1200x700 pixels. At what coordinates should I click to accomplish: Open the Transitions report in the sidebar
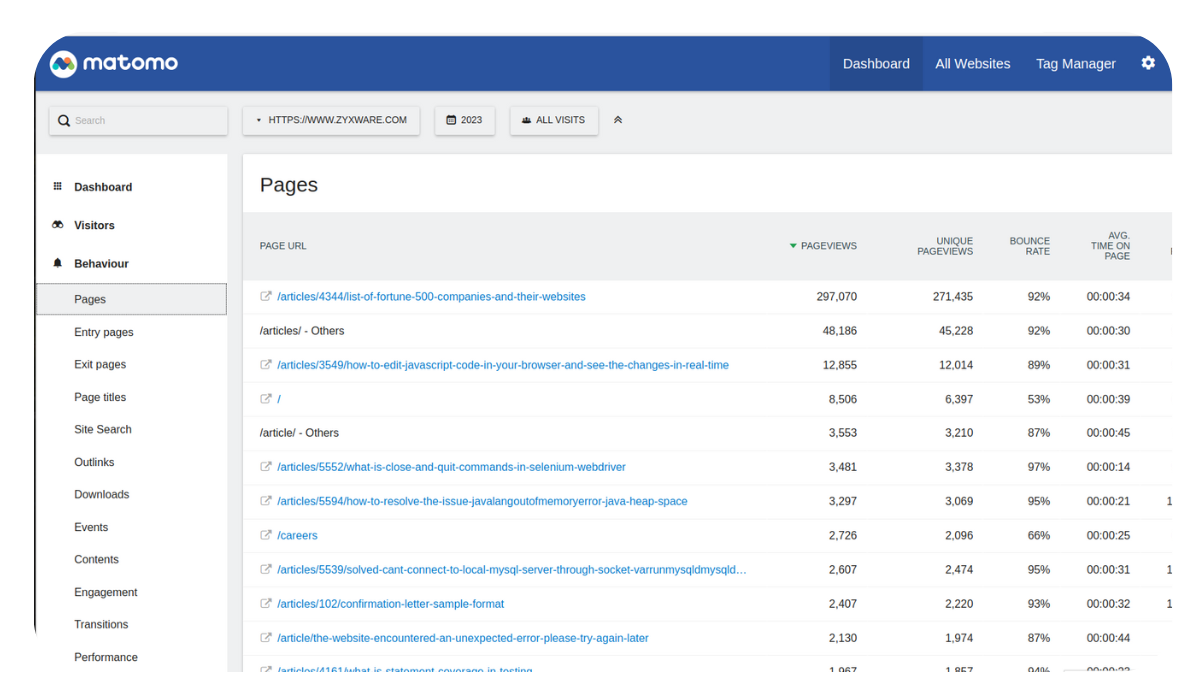coord(101,624)
